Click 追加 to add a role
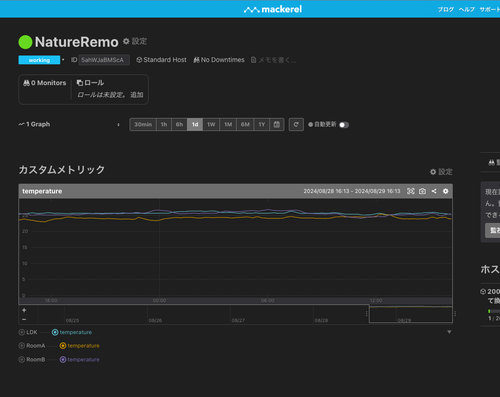The height and width of the screenshot is (397, 500). coord(137,95)
